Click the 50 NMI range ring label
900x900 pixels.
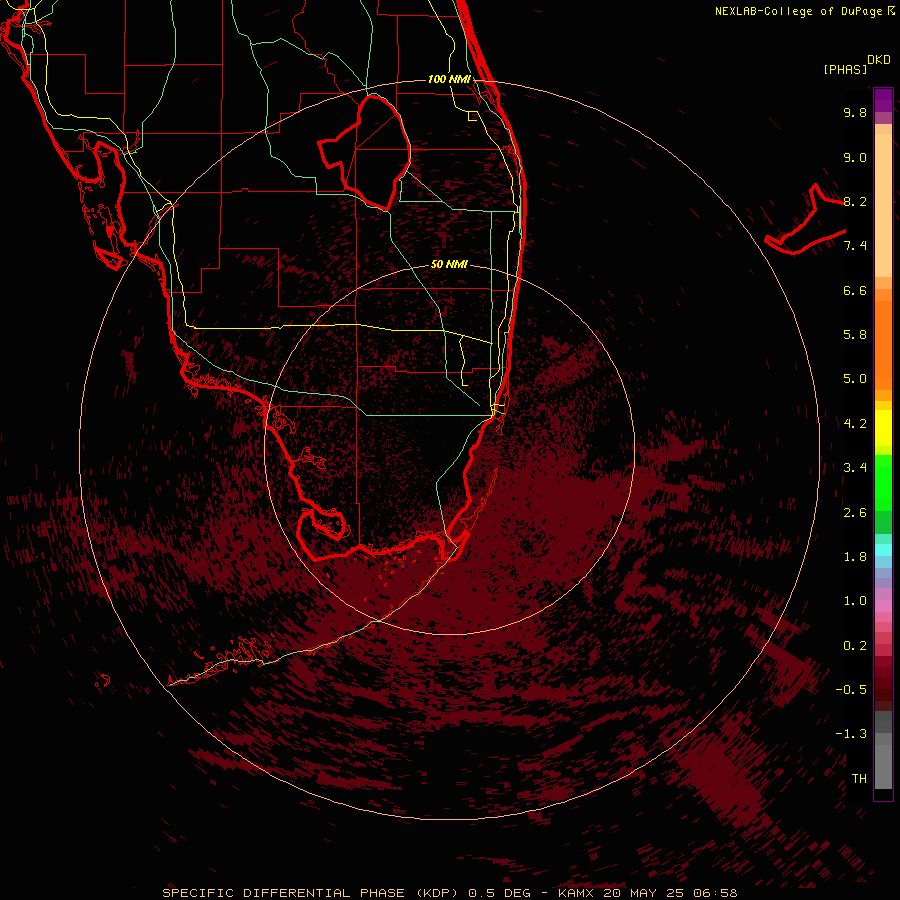pos(449,265)
